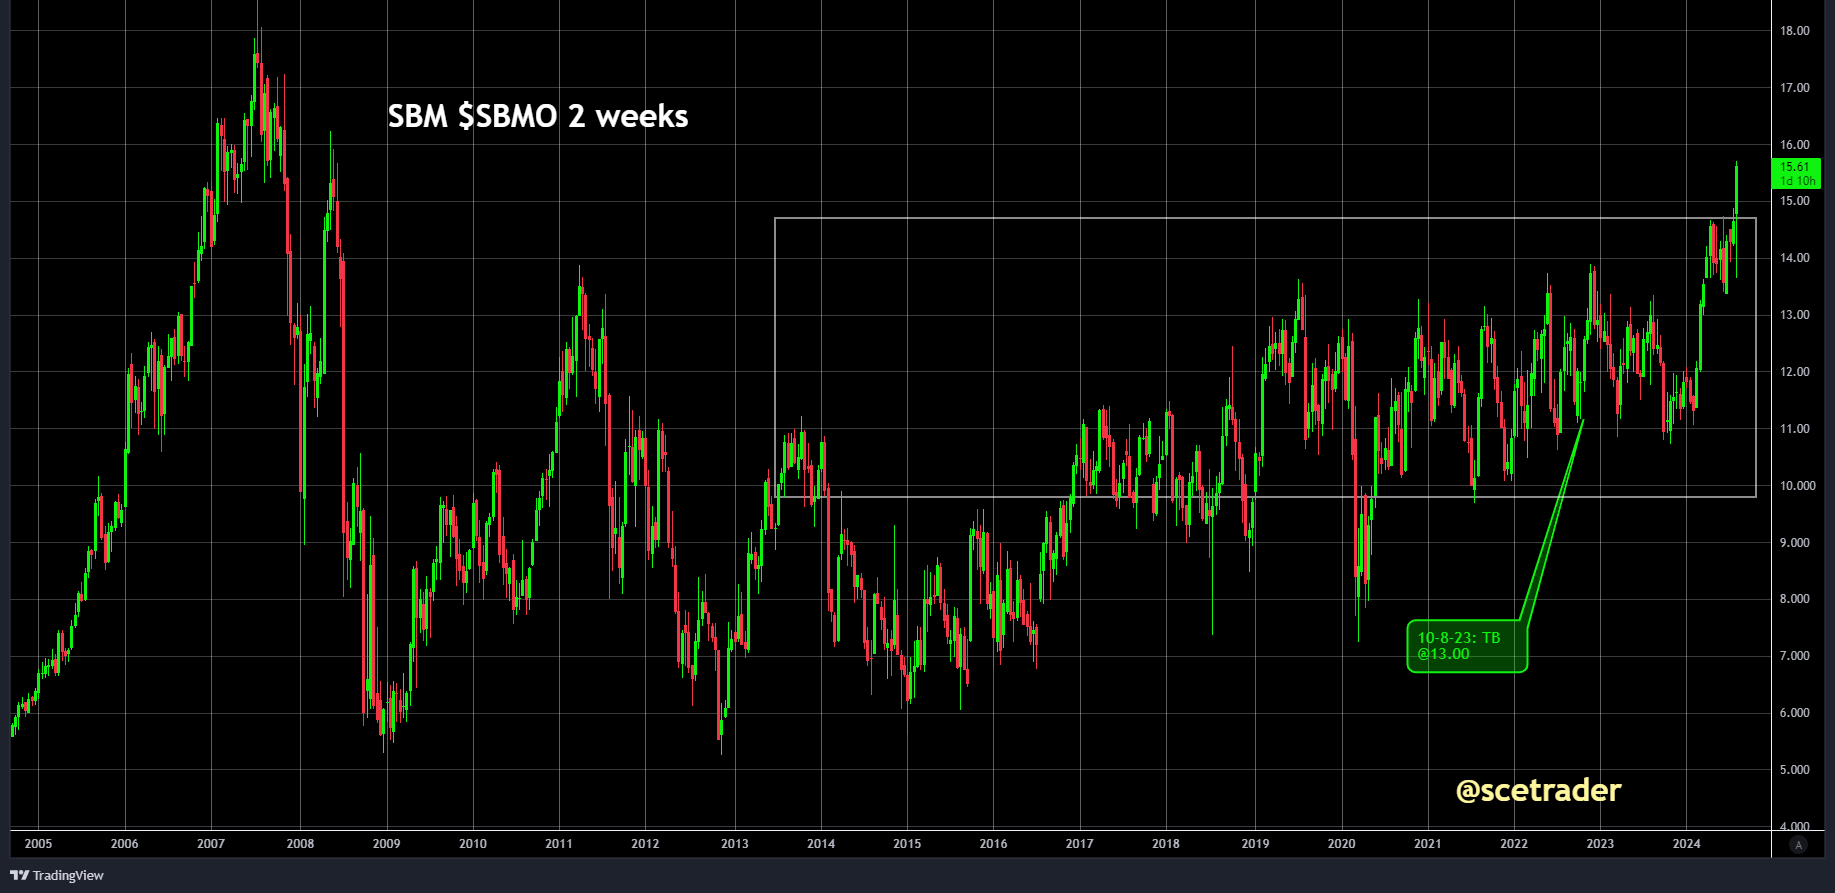Screen dimensions: 1835x893
Task: Click the 2014 label on time axis
Action: point(821,844)
